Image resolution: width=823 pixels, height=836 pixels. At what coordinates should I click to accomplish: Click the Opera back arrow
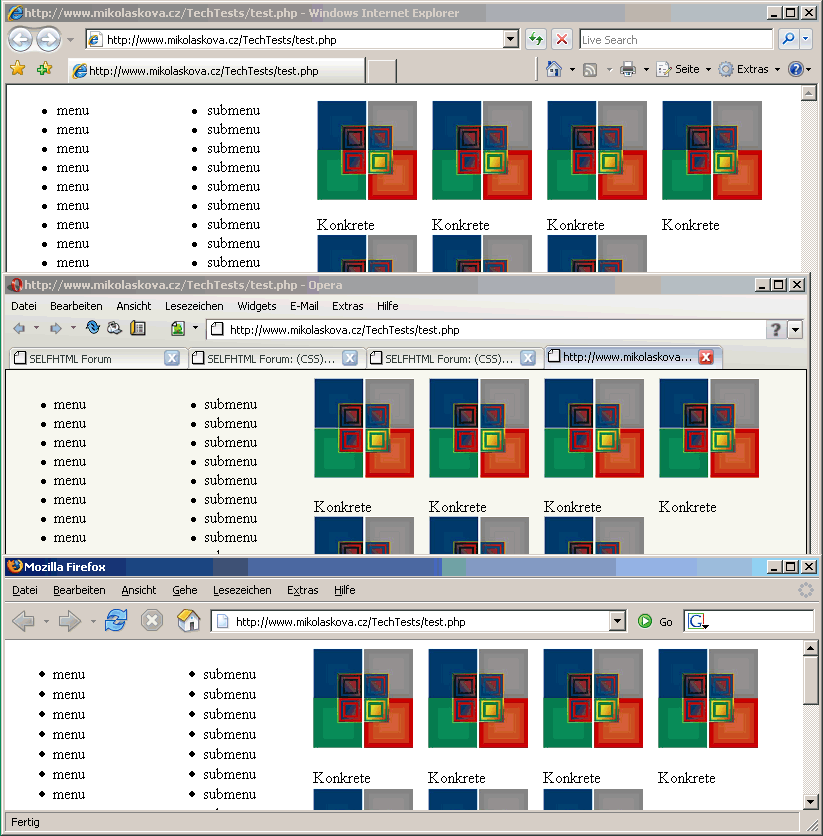point(20,328)
